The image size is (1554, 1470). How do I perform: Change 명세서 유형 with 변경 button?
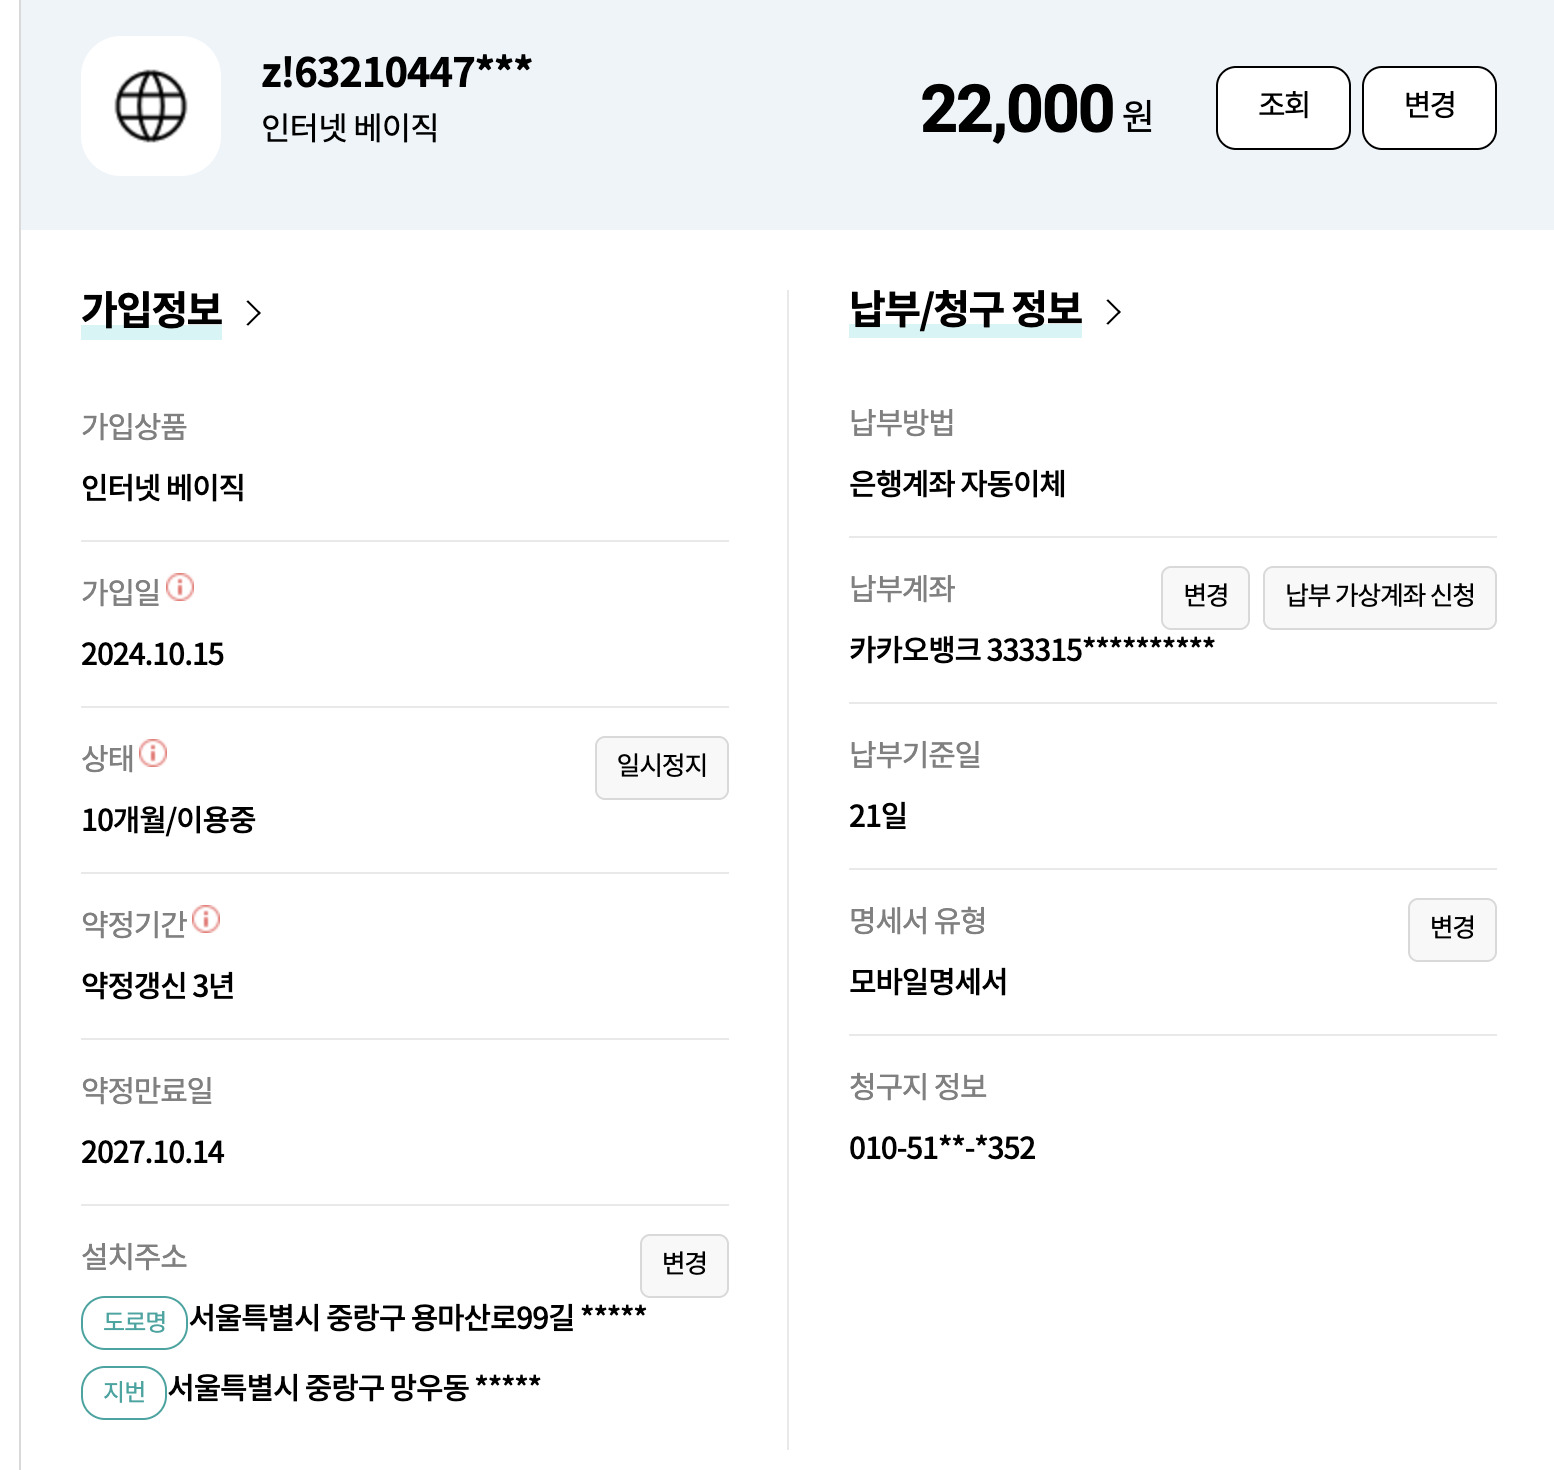coord(1452,930)
